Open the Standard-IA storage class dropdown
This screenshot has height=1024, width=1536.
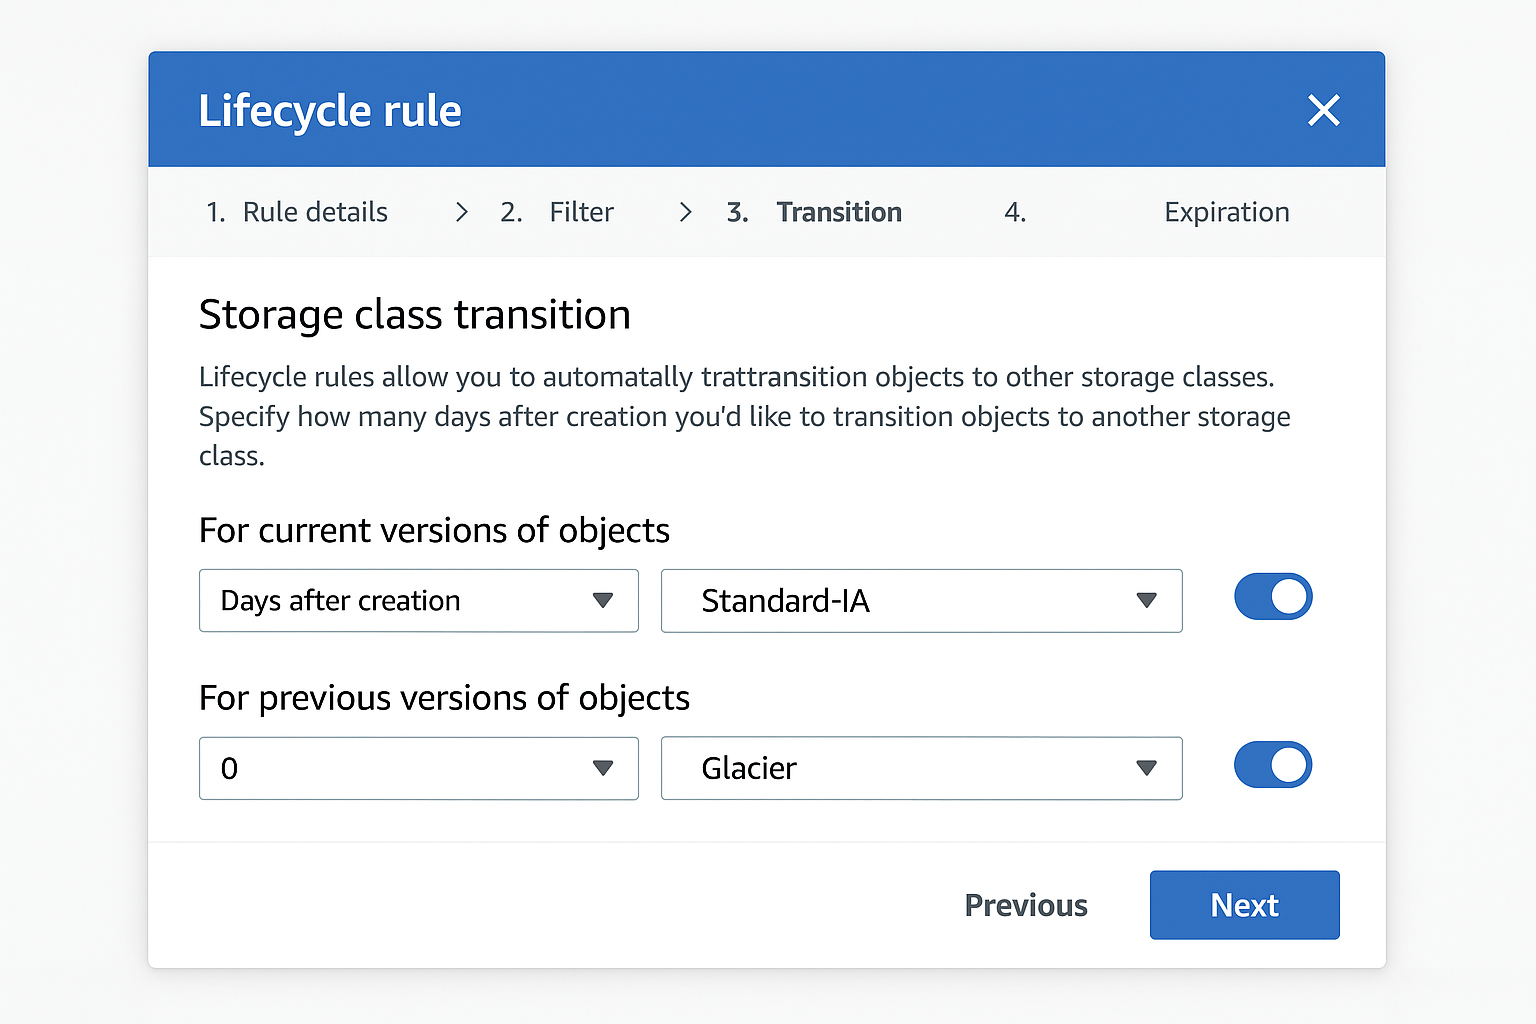pyautogui.click(x=920, y=601)
